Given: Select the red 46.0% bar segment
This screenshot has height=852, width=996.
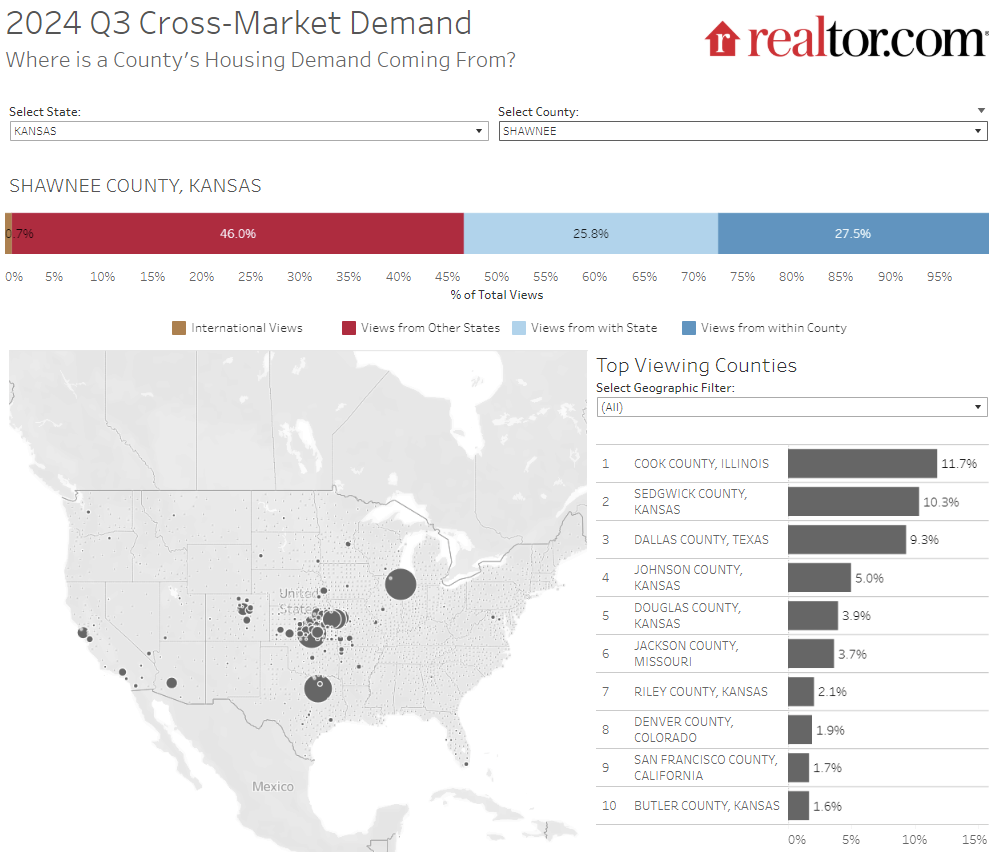Looking at the screenshot, I should (238, 234).
